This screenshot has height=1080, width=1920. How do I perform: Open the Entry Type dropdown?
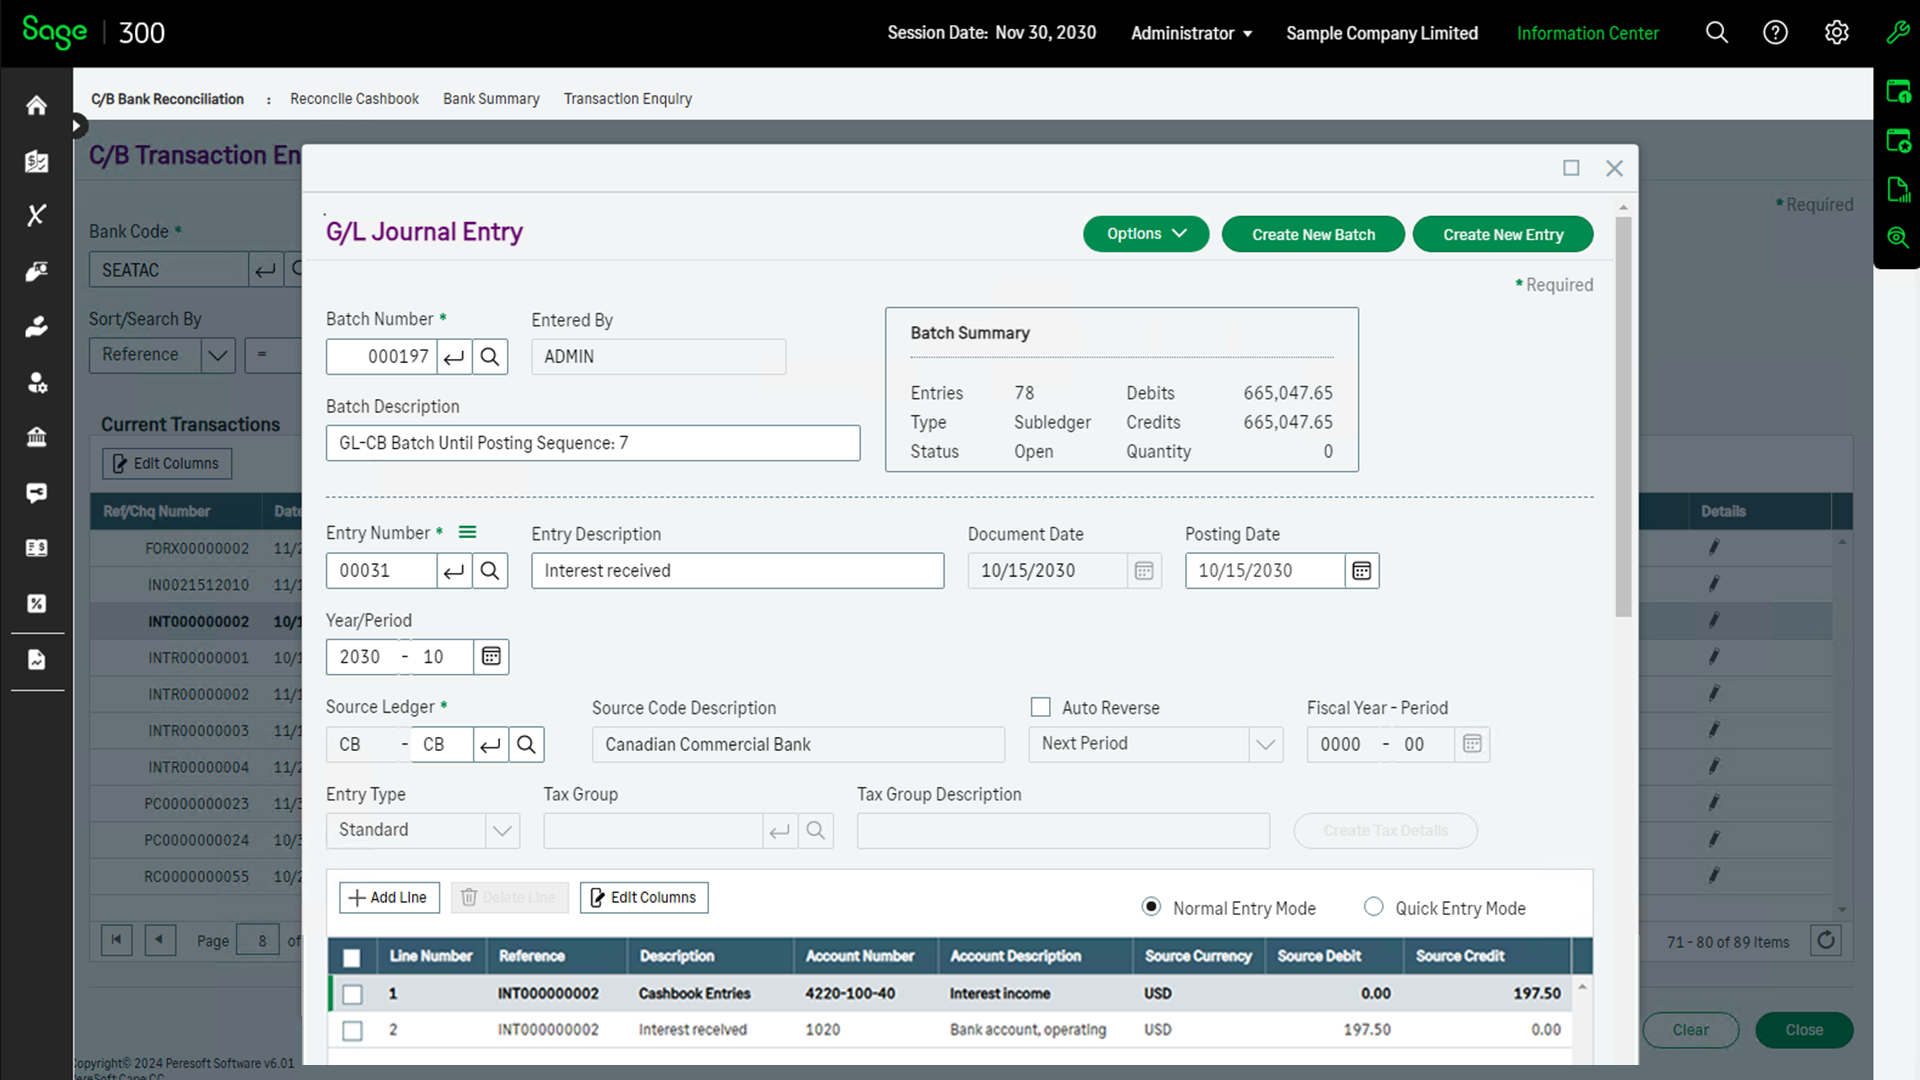pos(502,830)
